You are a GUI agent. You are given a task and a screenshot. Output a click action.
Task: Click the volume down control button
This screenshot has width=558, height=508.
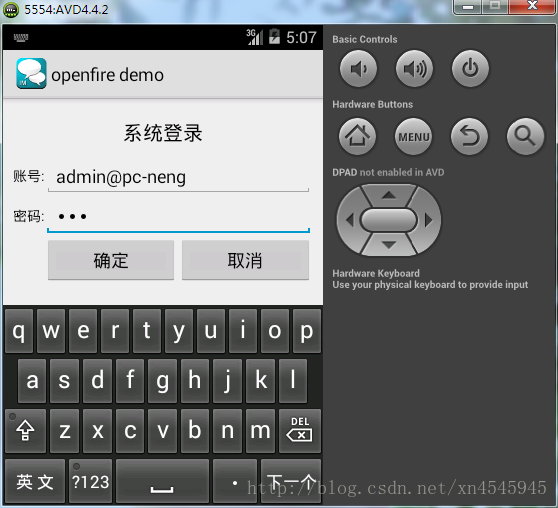(x=358, y=68)
